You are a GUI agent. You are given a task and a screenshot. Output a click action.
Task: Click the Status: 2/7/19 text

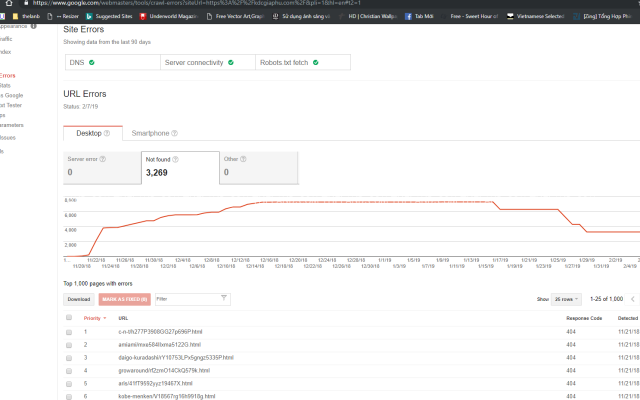click(80, 107)
